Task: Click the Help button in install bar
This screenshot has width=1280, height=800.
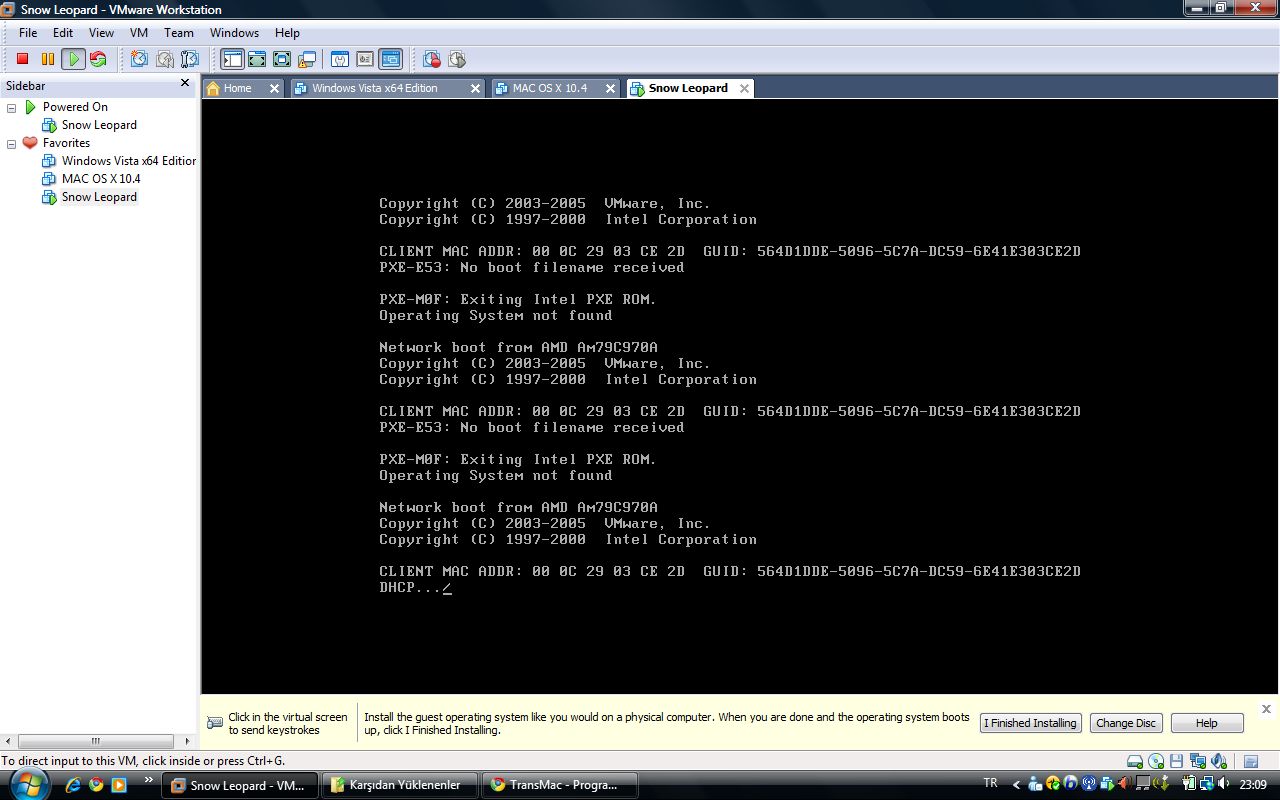Action: click(x=1207, y=723)
